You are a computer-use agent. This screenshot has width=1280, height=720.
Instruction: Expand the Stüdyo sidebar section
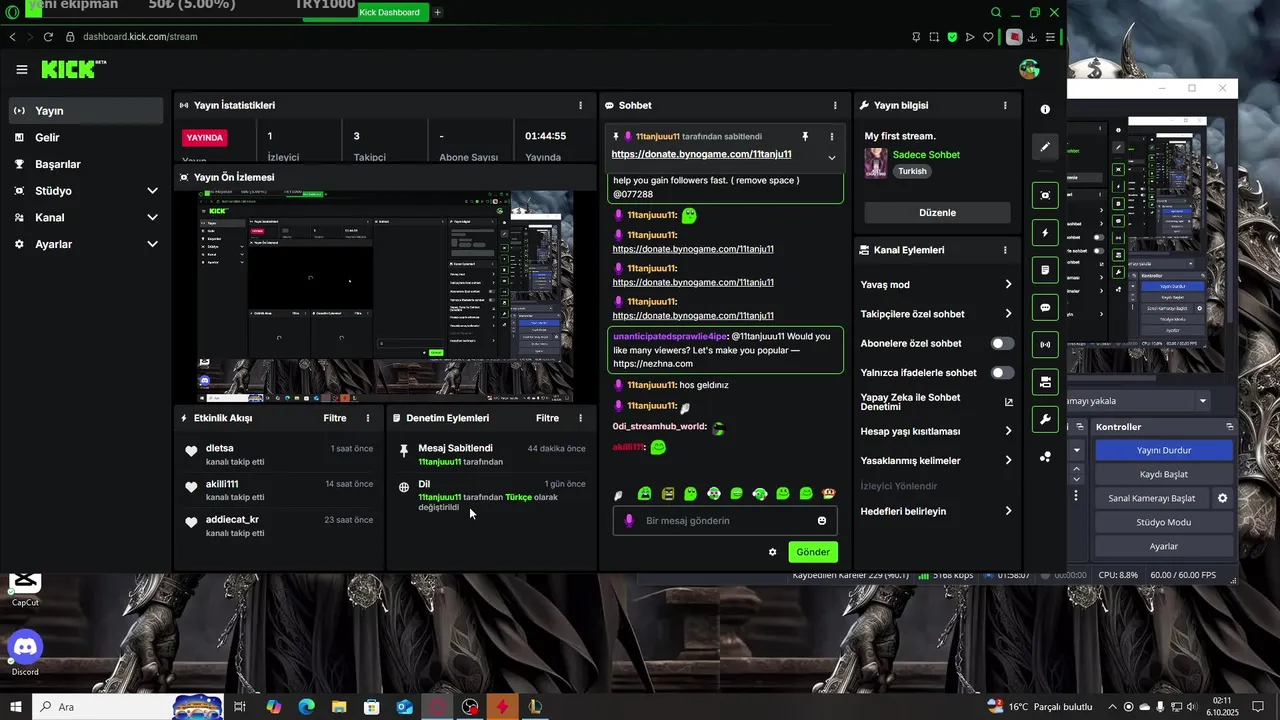152,191
